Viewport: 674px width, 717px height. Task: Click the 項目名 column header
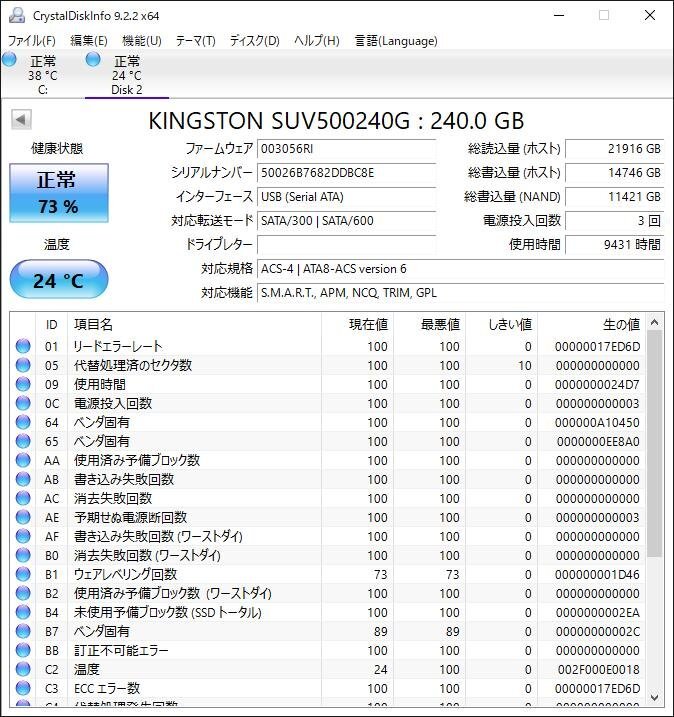pyautogui.click(x=194, y=325)
